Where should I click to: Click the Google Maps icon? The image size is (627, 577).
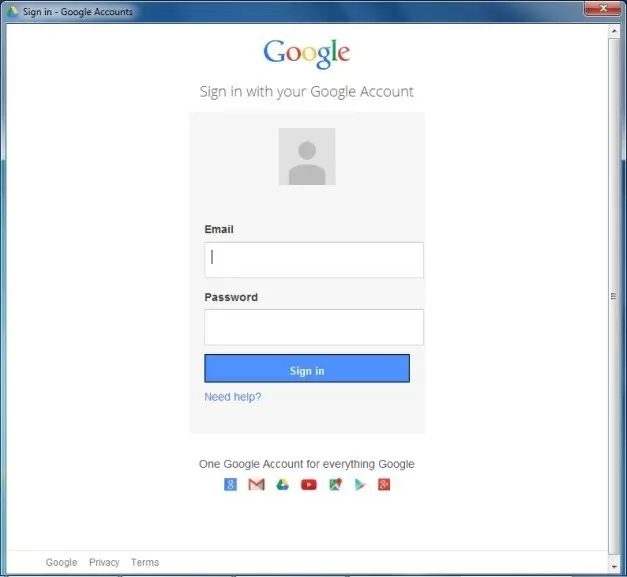(335, 485)
